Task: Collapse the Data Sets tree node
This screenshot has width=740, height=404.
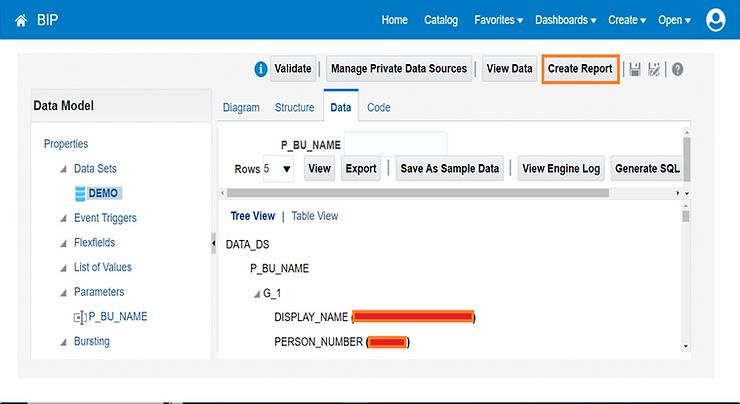Action: (64, 169)
